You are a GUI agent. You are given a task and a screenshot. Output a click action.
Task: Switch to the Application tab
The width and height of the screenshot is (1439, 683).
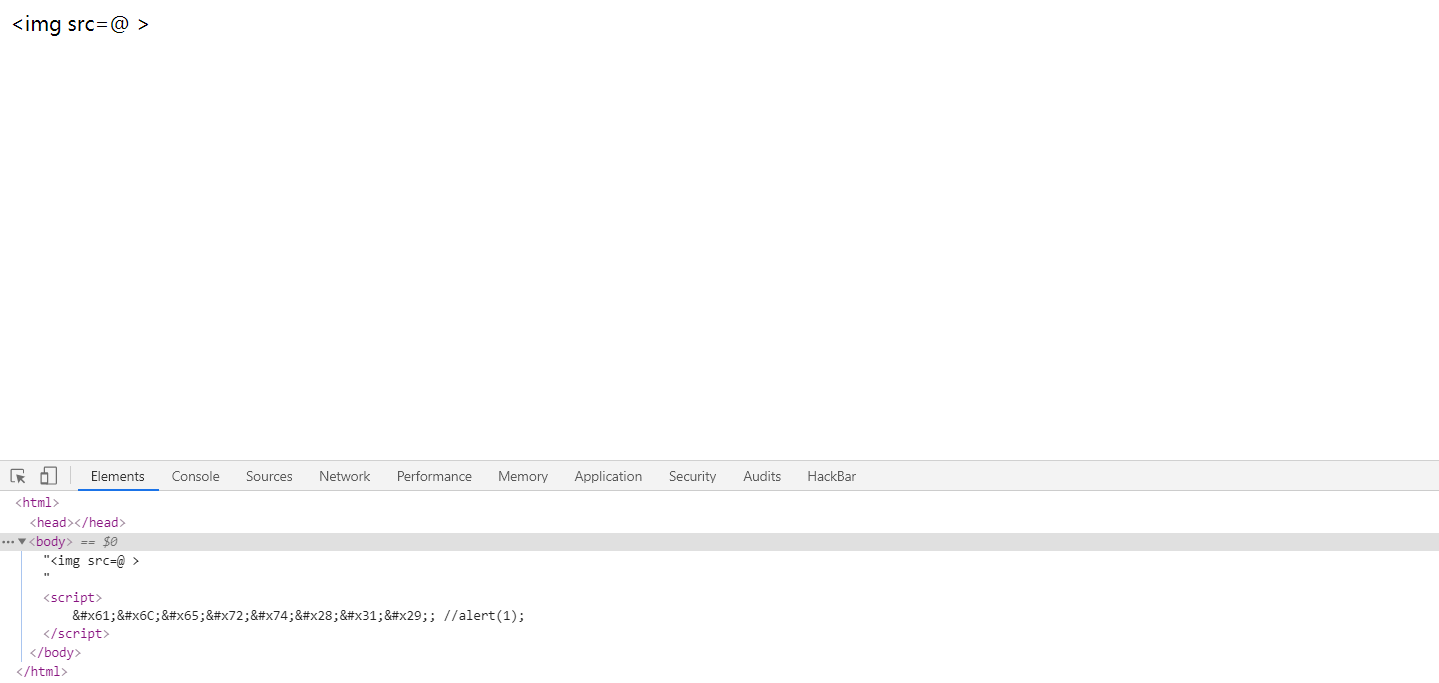(608, 476)
